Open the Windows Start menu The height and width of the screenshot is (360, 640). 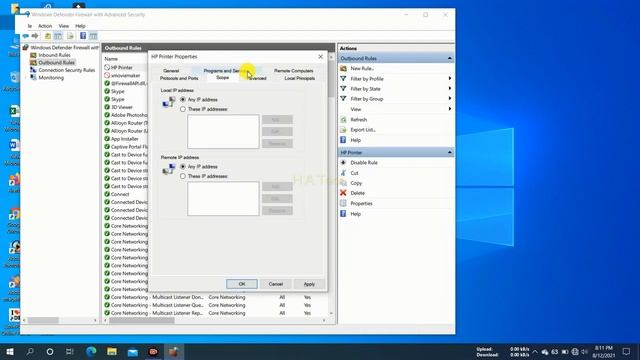[10, 351]
